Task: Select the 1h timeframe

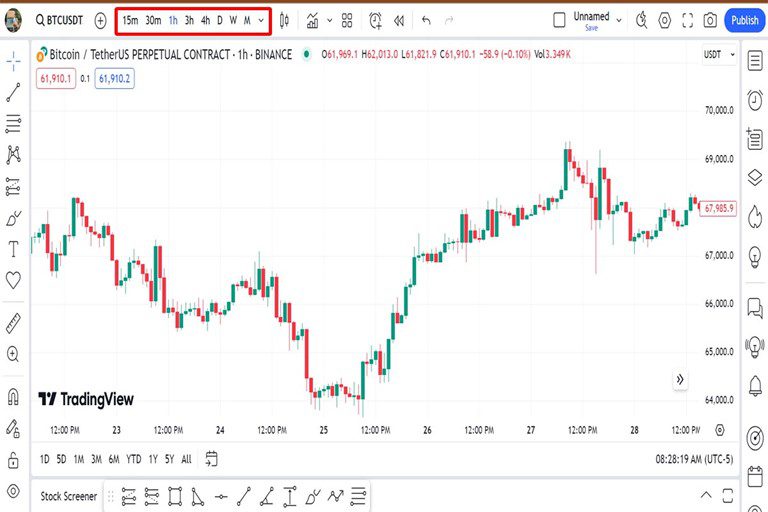Action: coord(173,21)
